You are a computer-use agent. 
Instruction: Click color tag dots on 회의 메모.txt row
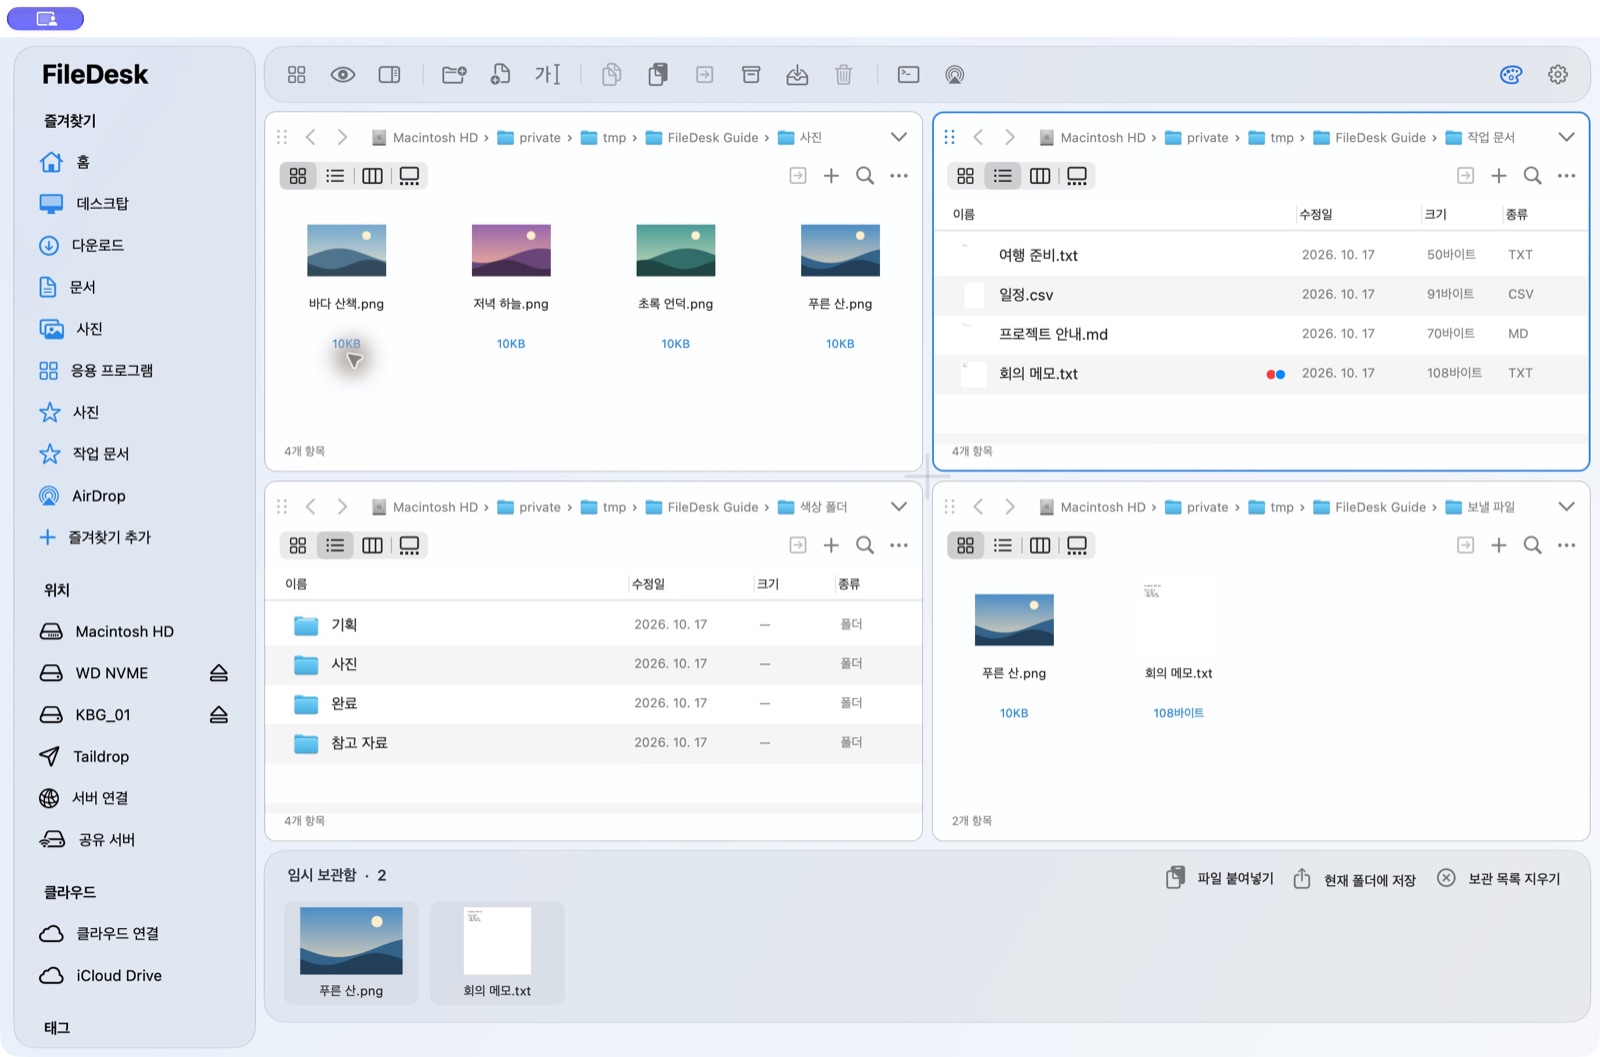[1275, 374]
